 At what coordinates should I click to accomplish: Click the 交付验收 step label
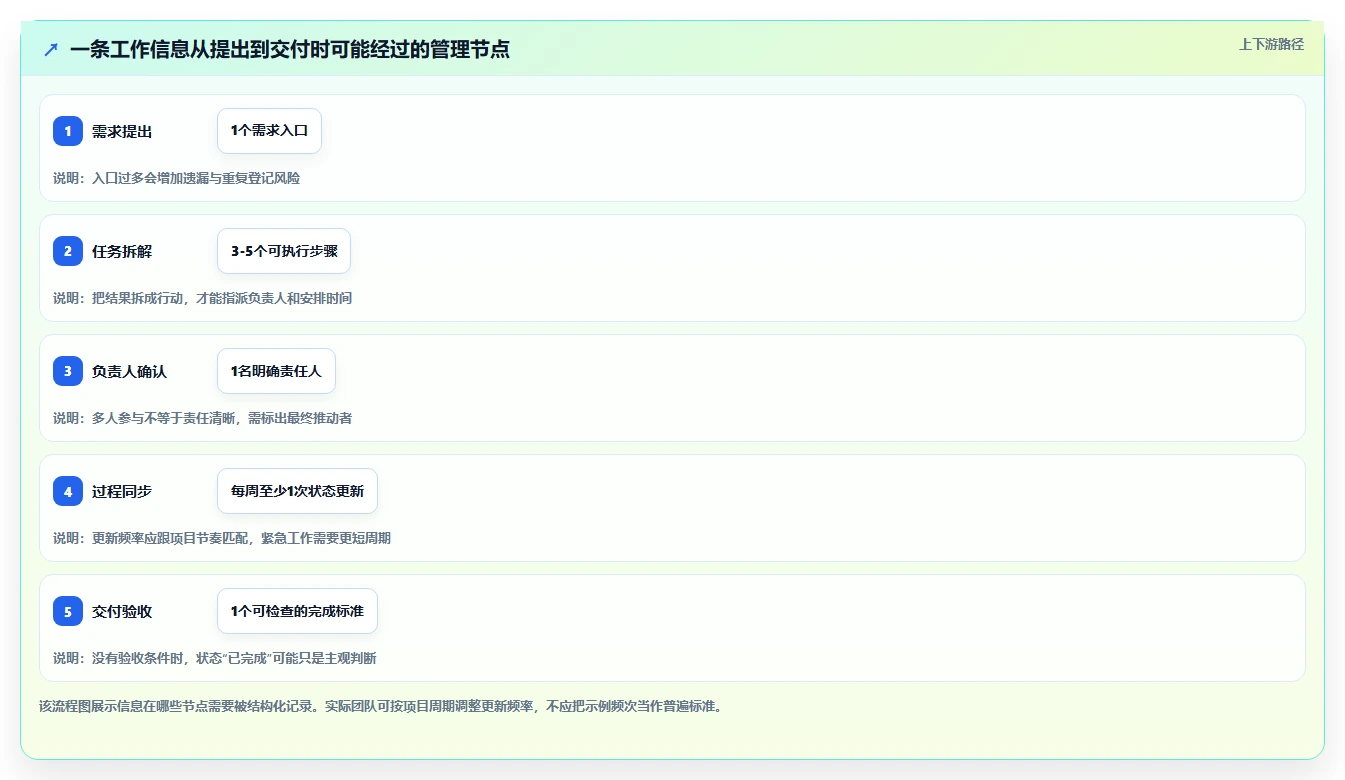click(x=122, y=611)
